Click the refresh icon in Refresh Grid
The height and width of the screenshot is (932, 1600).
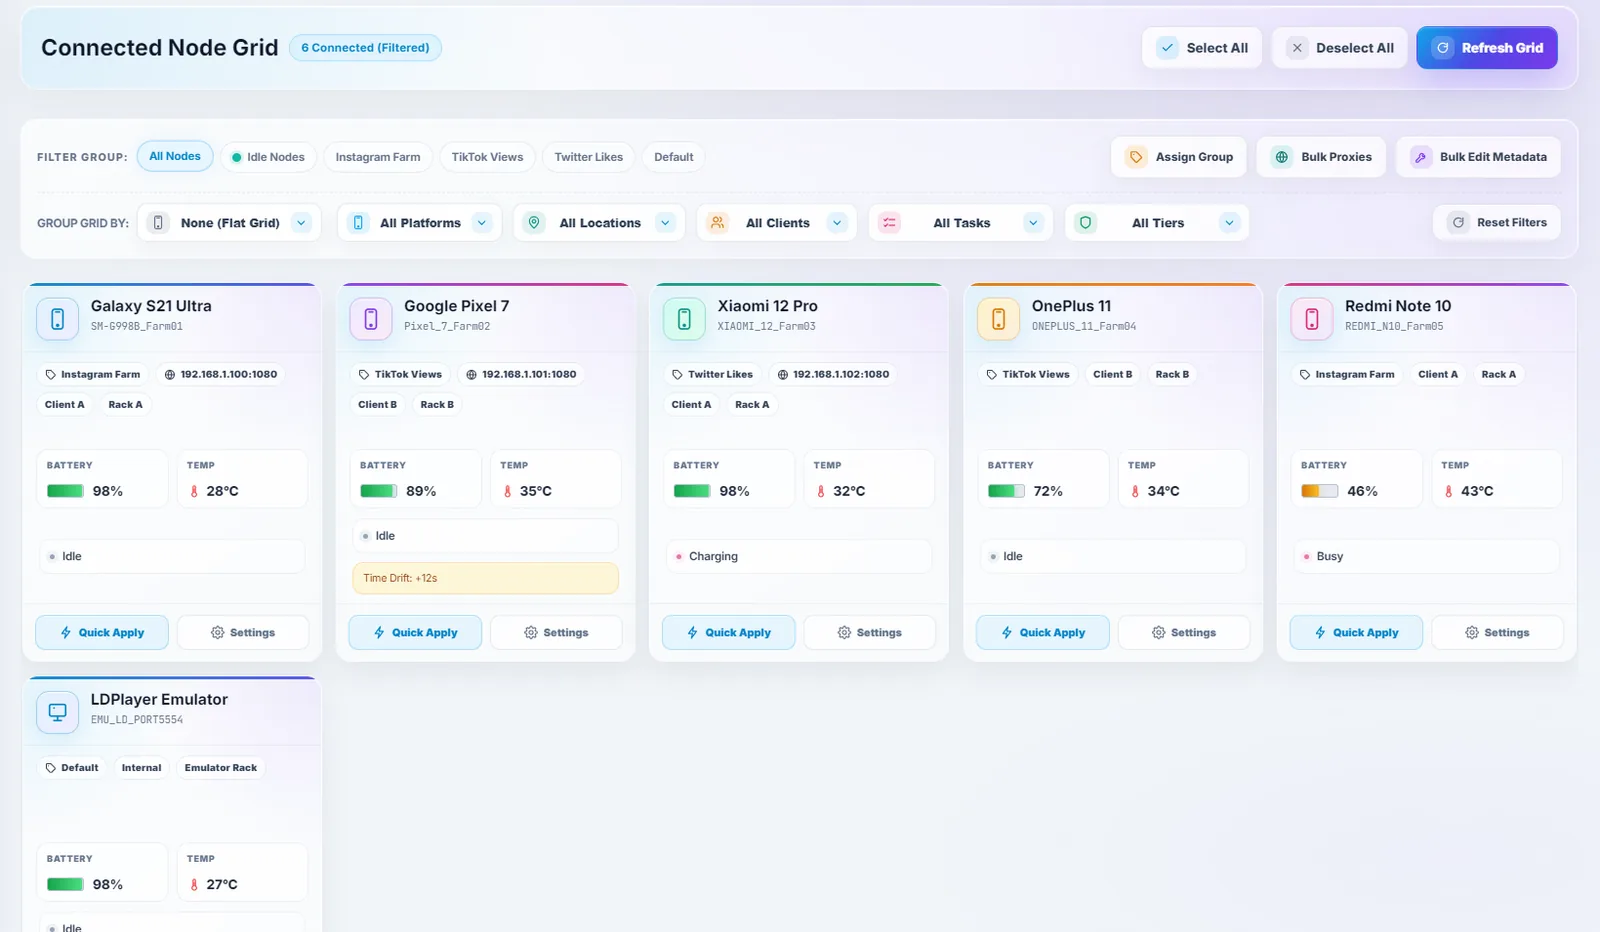(1442, 48)
